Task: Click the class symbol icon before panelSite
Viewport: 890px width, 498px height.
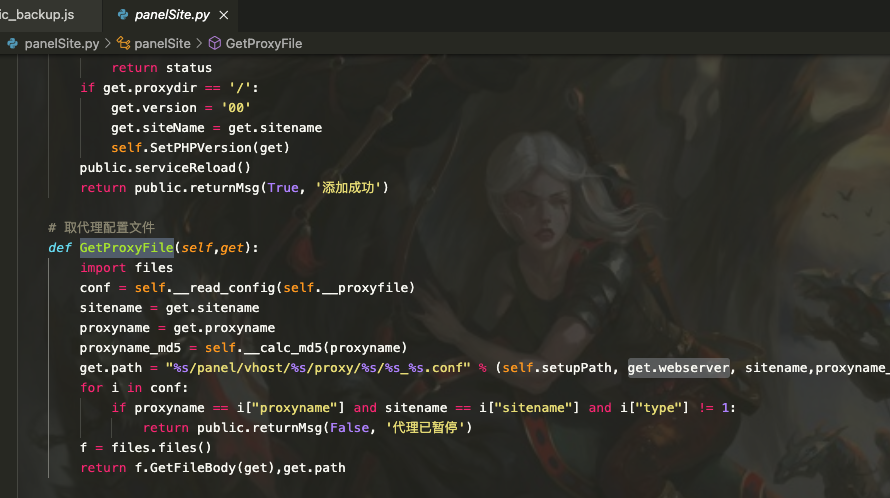Action: click(124, 44)
